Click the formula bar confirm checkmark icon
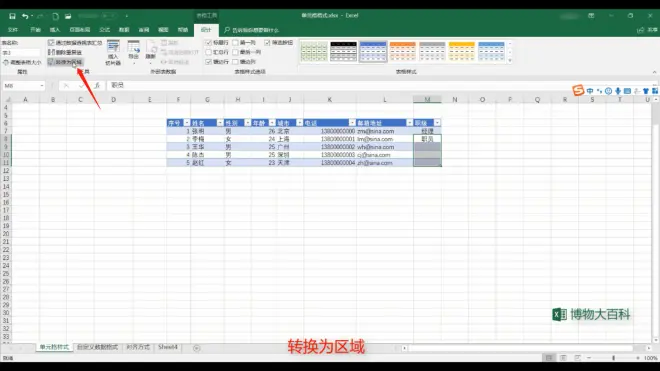The image size is (660, 371). pyautogui.click(x=81, y=85)
